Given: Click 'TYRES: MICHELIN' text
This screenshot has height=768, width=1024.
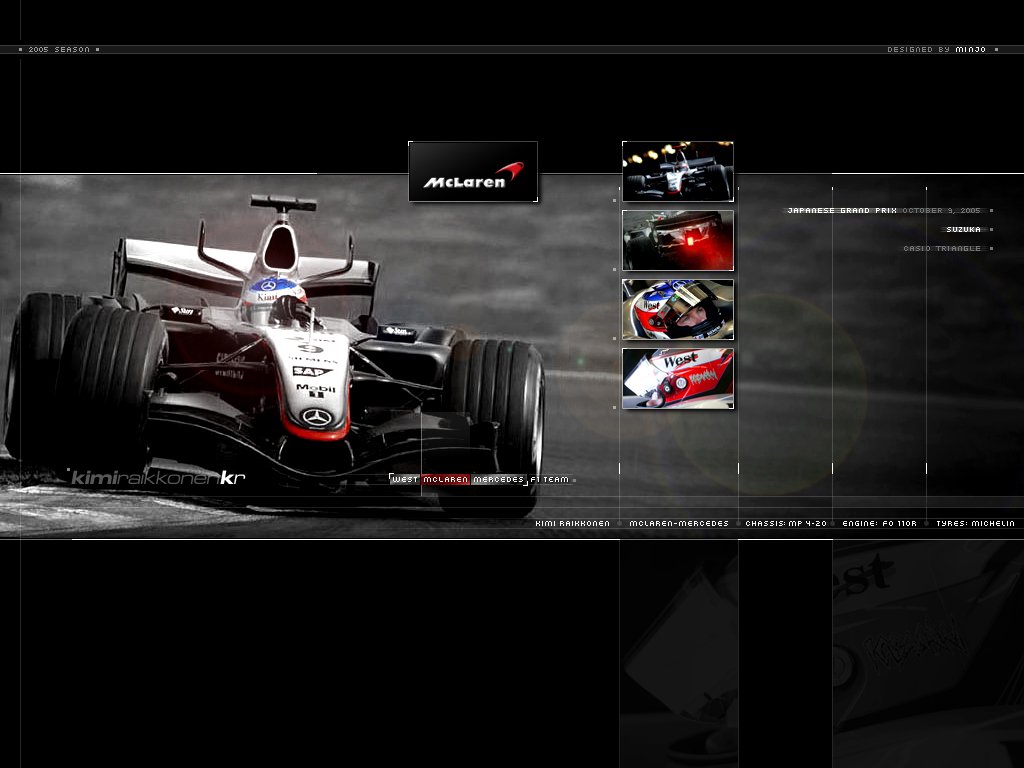Looking at the screenshot, I should [975, 524].
